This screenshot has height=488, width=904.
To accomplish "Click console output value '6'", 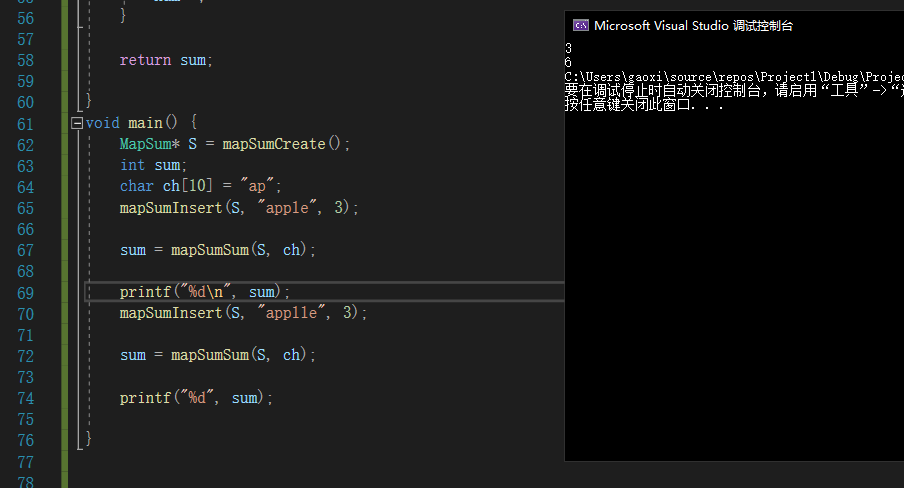I will click(568, 62).
